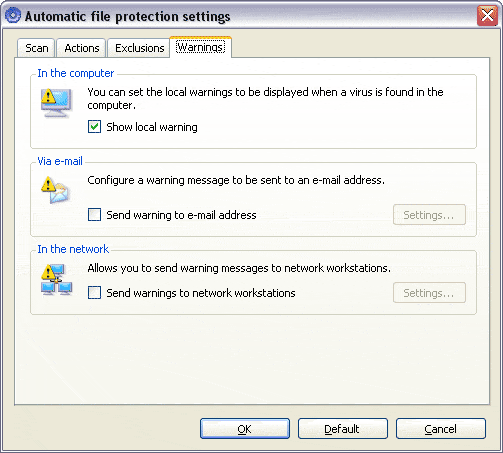Click the network workstations warning icon
The width and height of the screenshot is (503, 453).
coord(56,280)
